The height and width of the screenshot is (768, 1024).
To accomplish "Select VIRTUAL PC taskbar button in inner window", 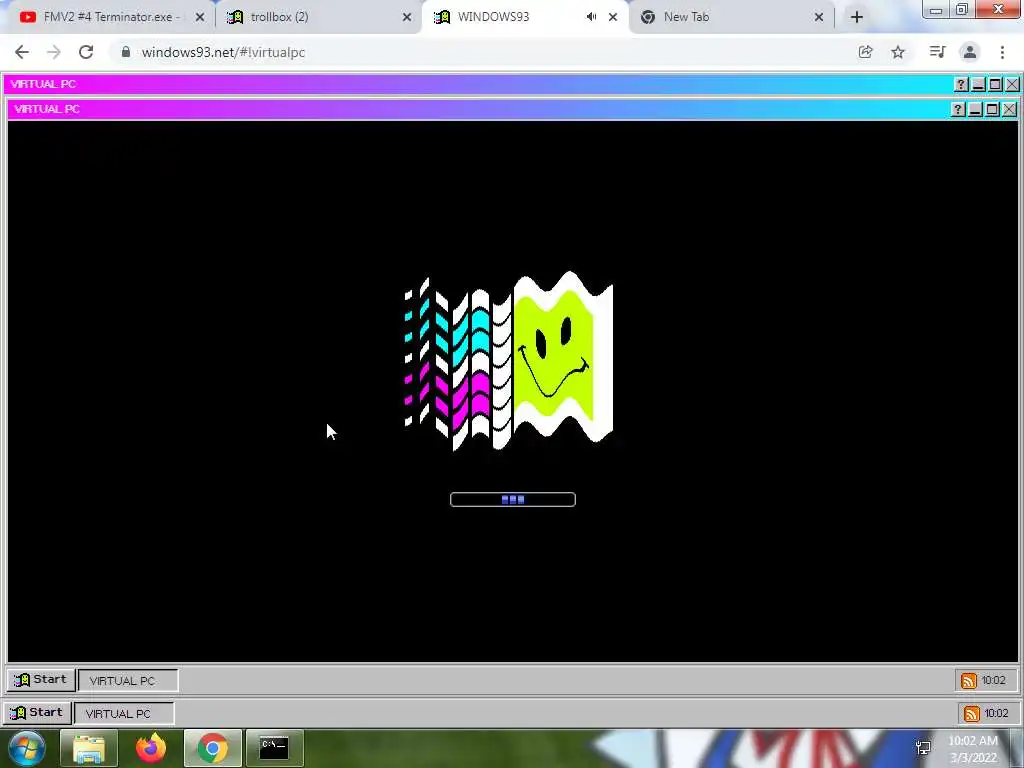I will coord(127,680).
